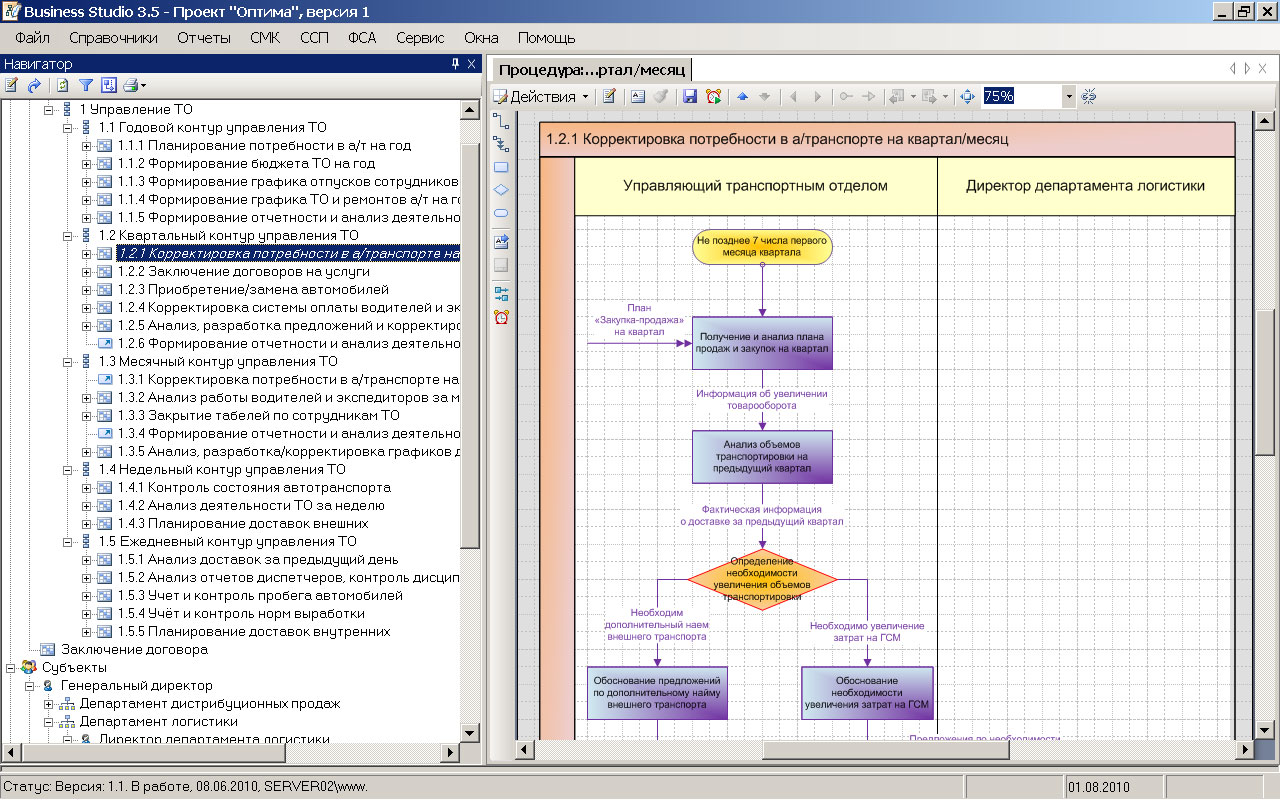Click the funnel filter icon in Navigator
Viewport: 1280px width, 800px height.
pos(86,86)
